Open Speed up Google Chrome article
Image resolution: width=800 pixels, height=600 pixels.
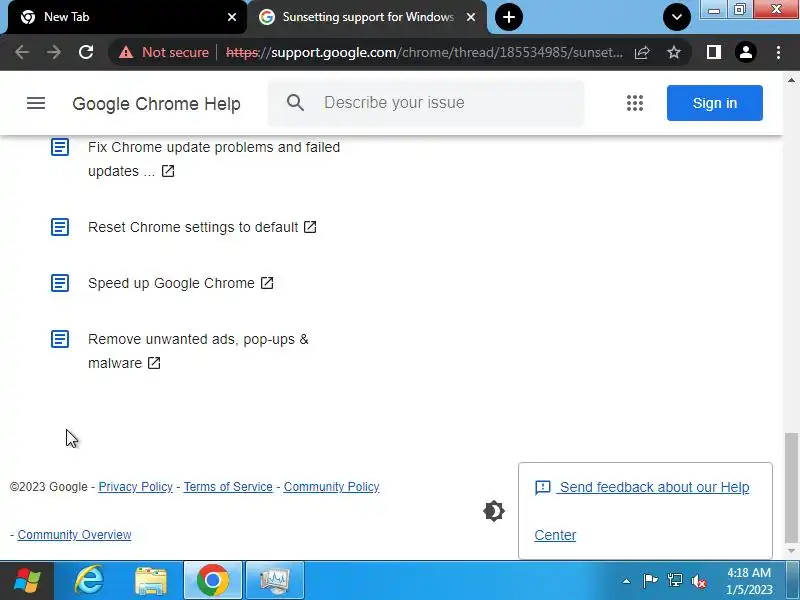tap(171, 283)
